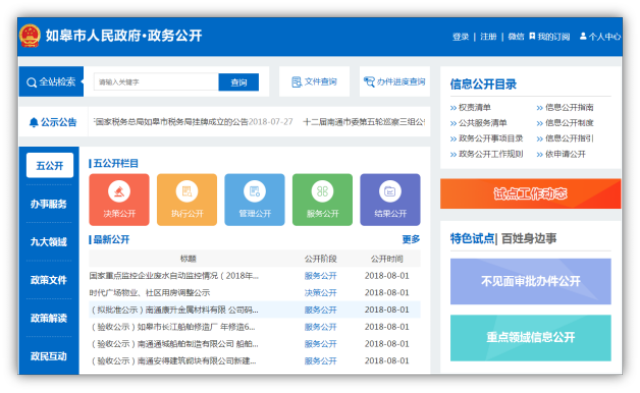Select the 五公开 sidebar tab

coord(50,165)
